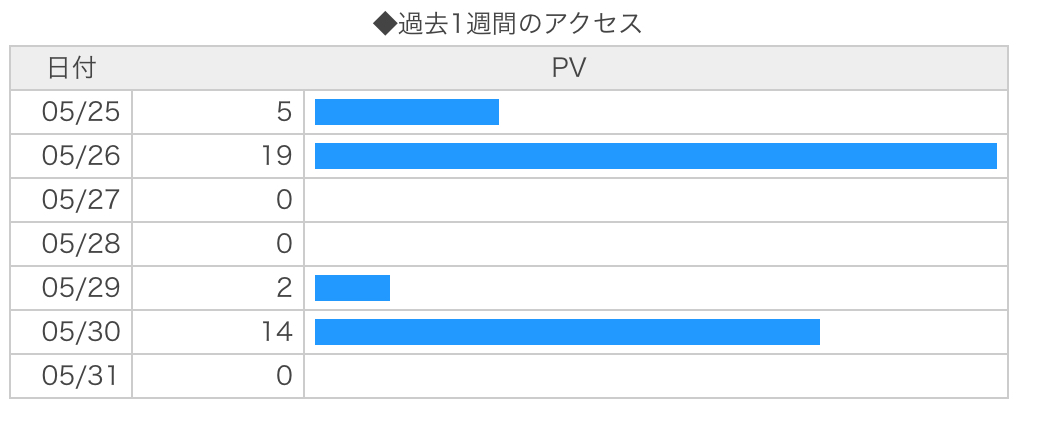The width and height of the screenshot is (1056, 438).
Task: Select the 05/28 date cell
Action: coord(81,244)
